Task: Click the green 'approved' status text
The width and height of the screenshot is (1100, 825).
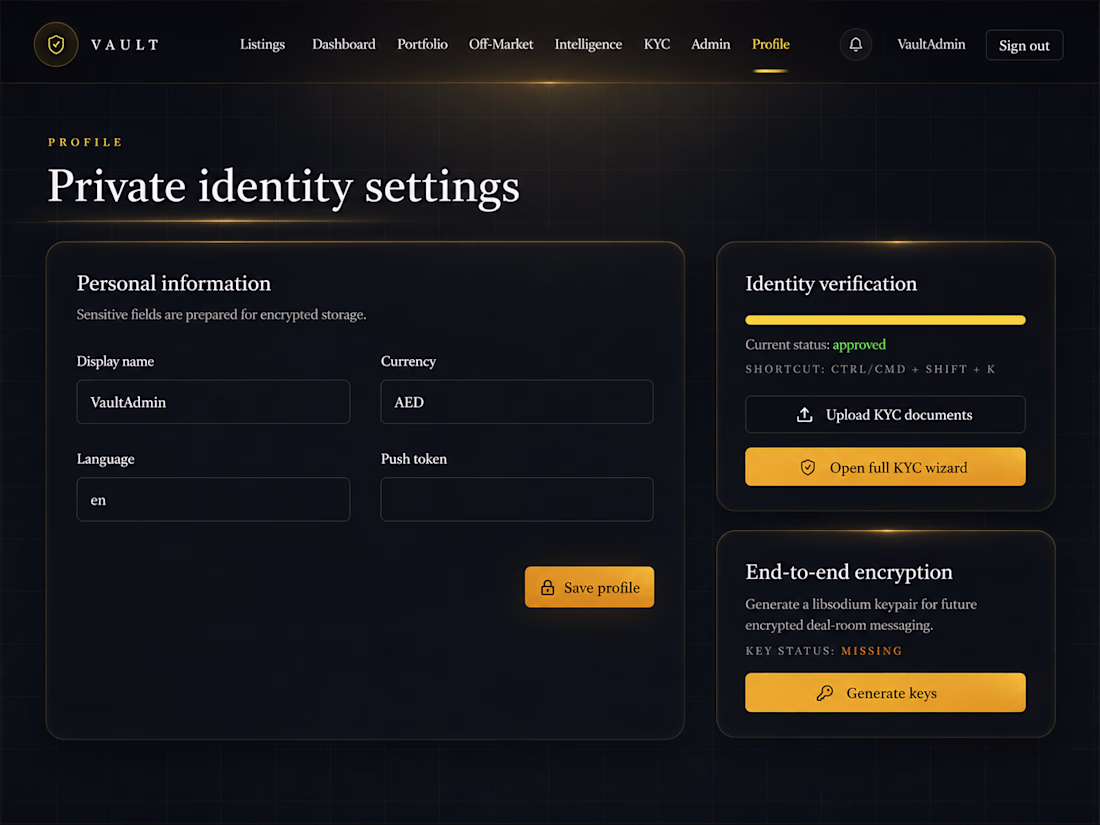Action: pos(859,344)
